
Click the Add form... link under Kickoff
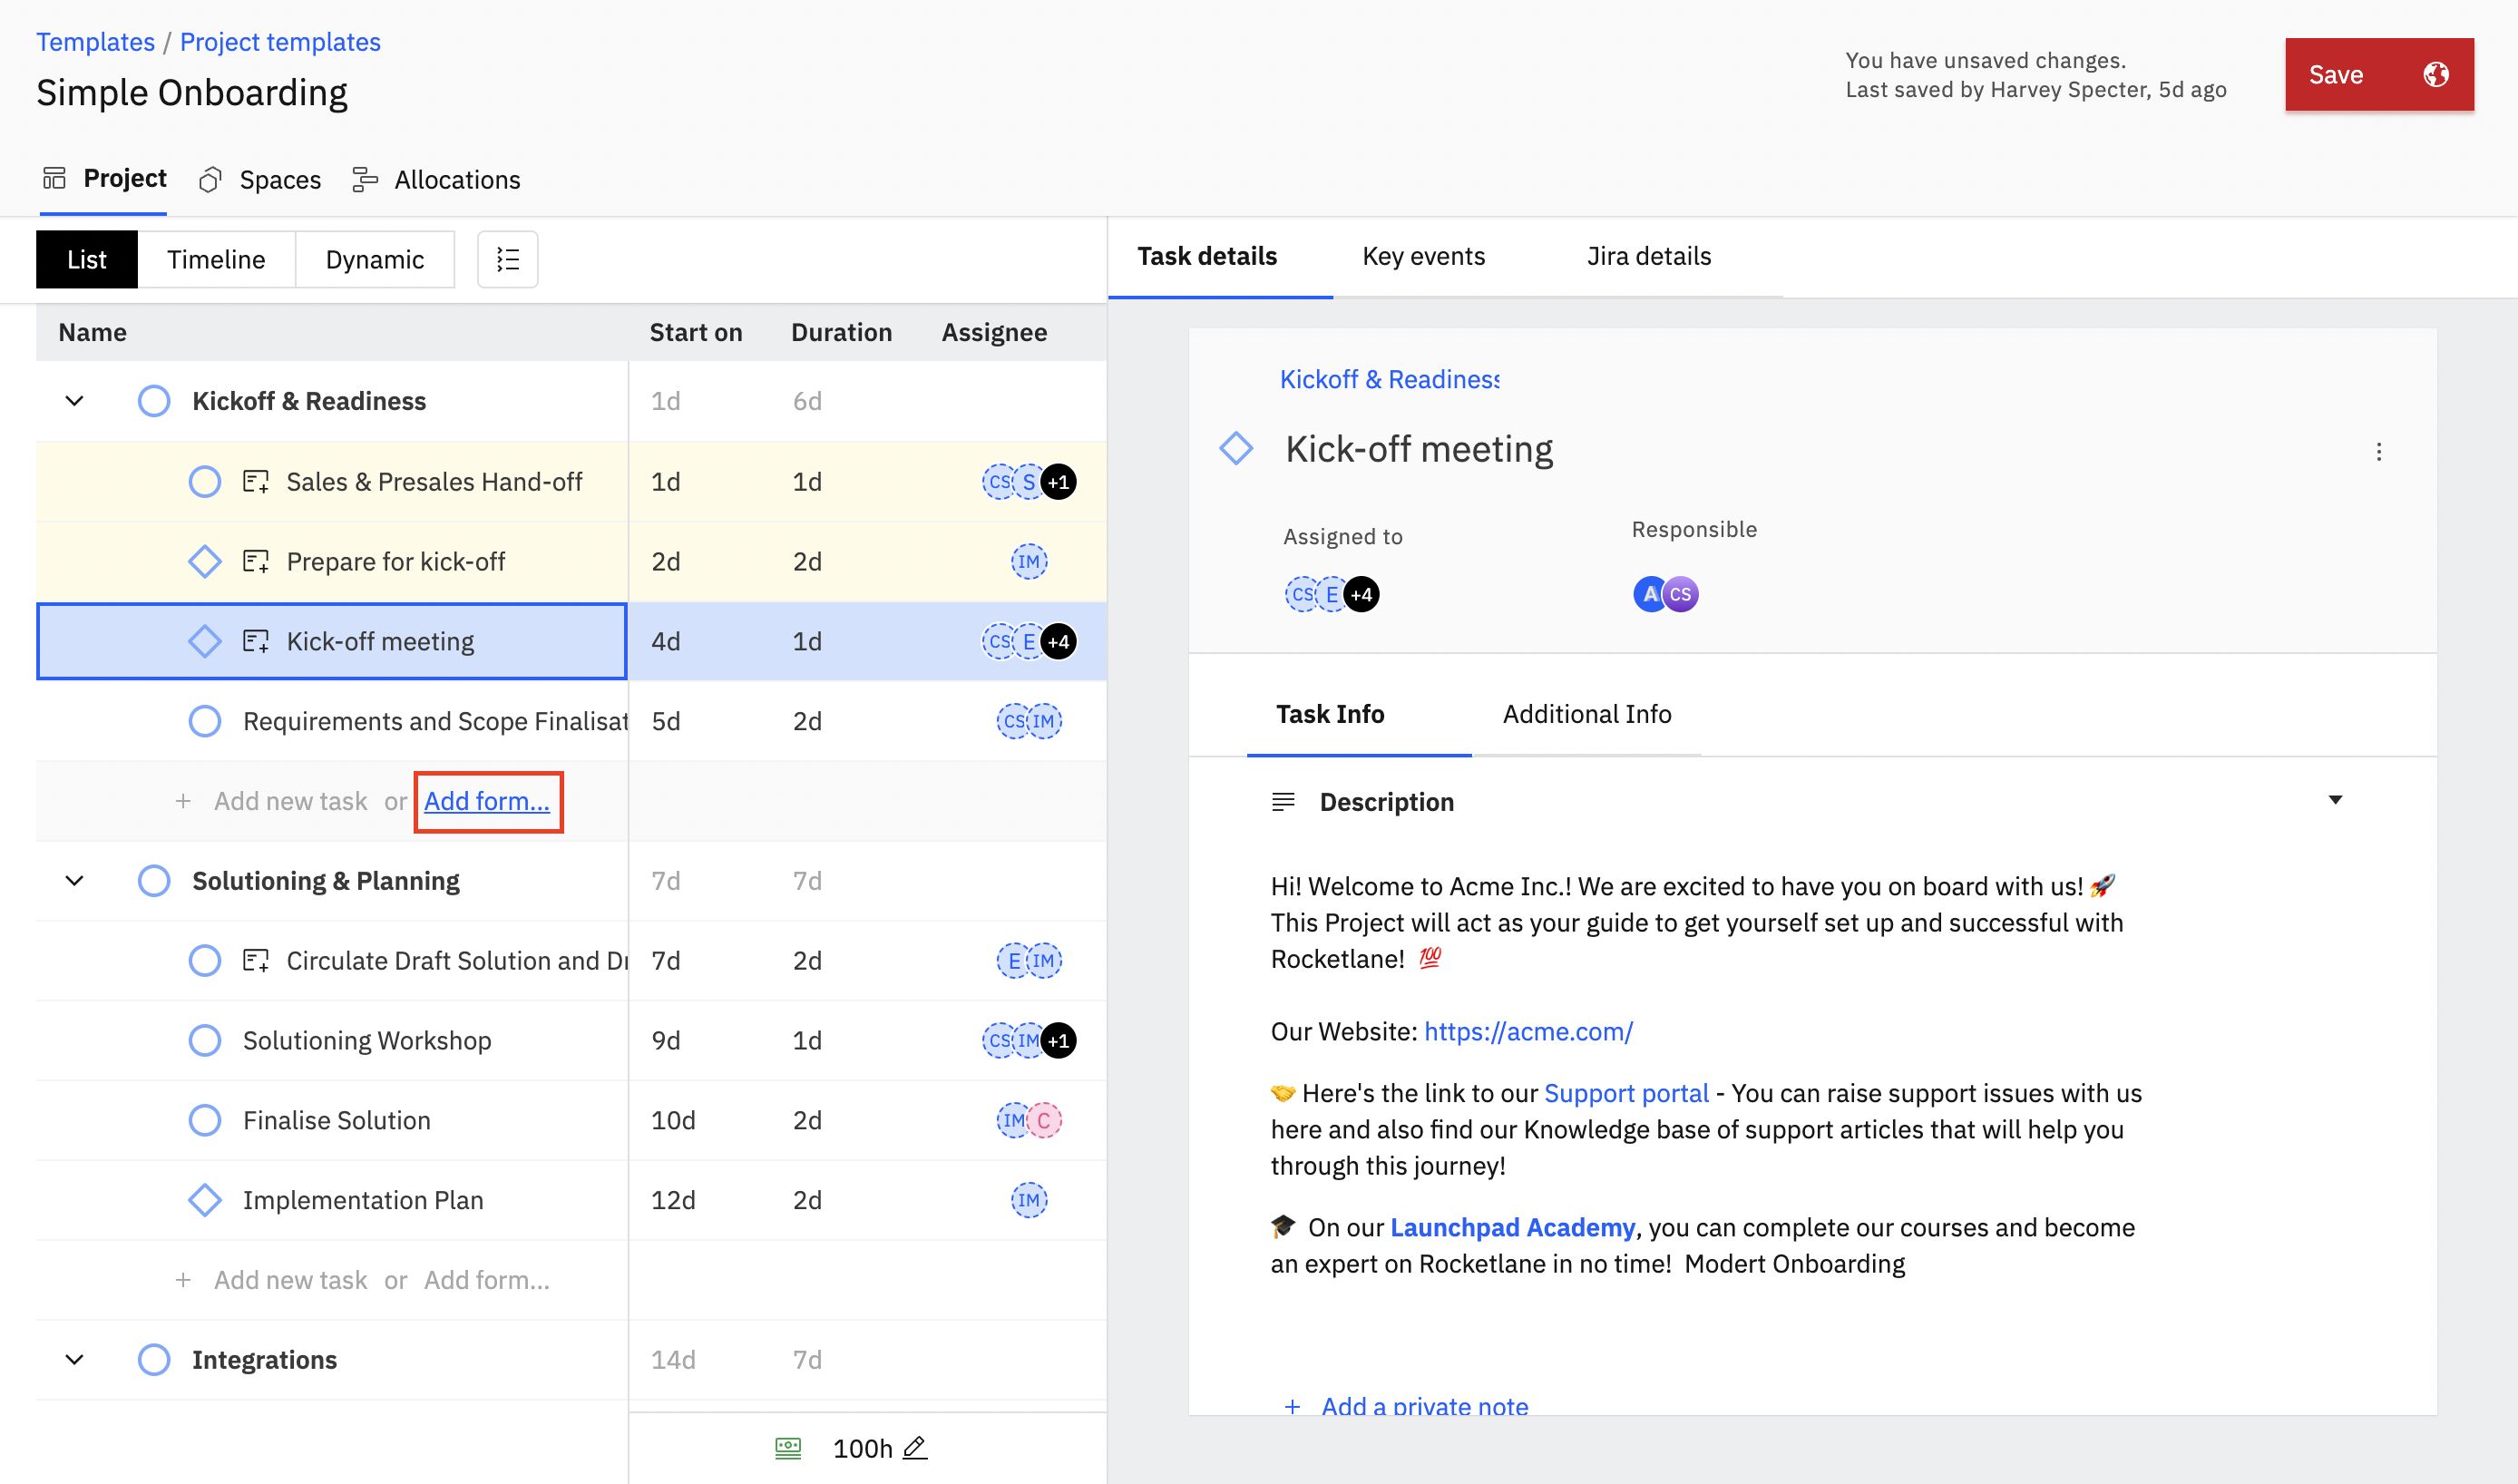coord(487,801)
